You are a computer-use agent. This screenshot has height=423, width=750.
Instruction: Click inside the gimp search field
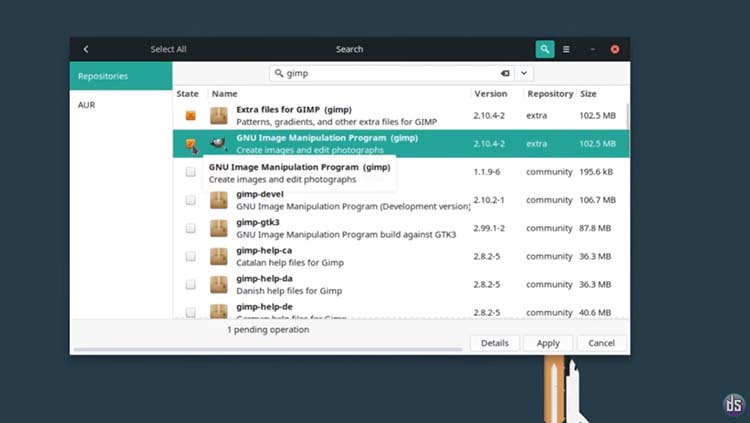click(x=392, y=73)
